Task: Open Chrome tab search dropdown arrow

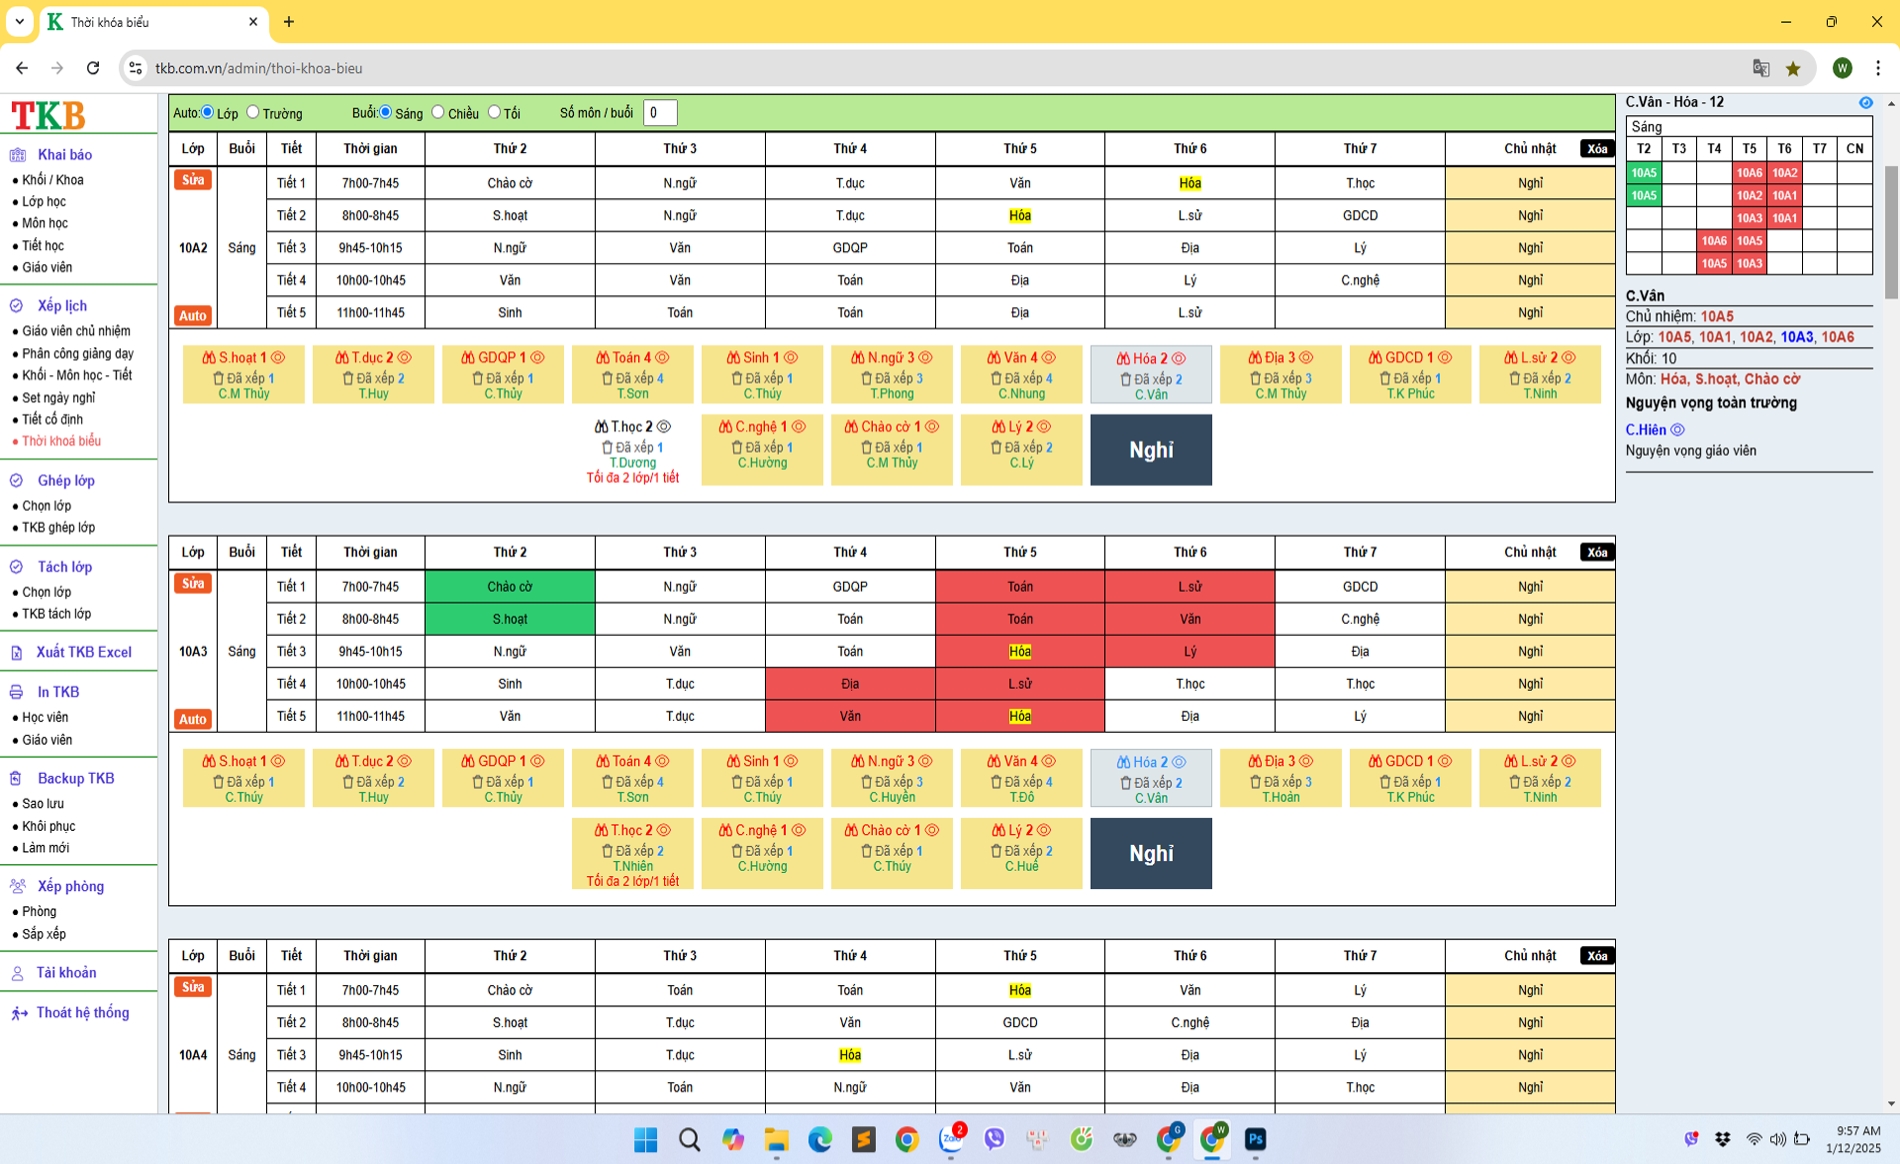Action: click(x=20, y=21)
